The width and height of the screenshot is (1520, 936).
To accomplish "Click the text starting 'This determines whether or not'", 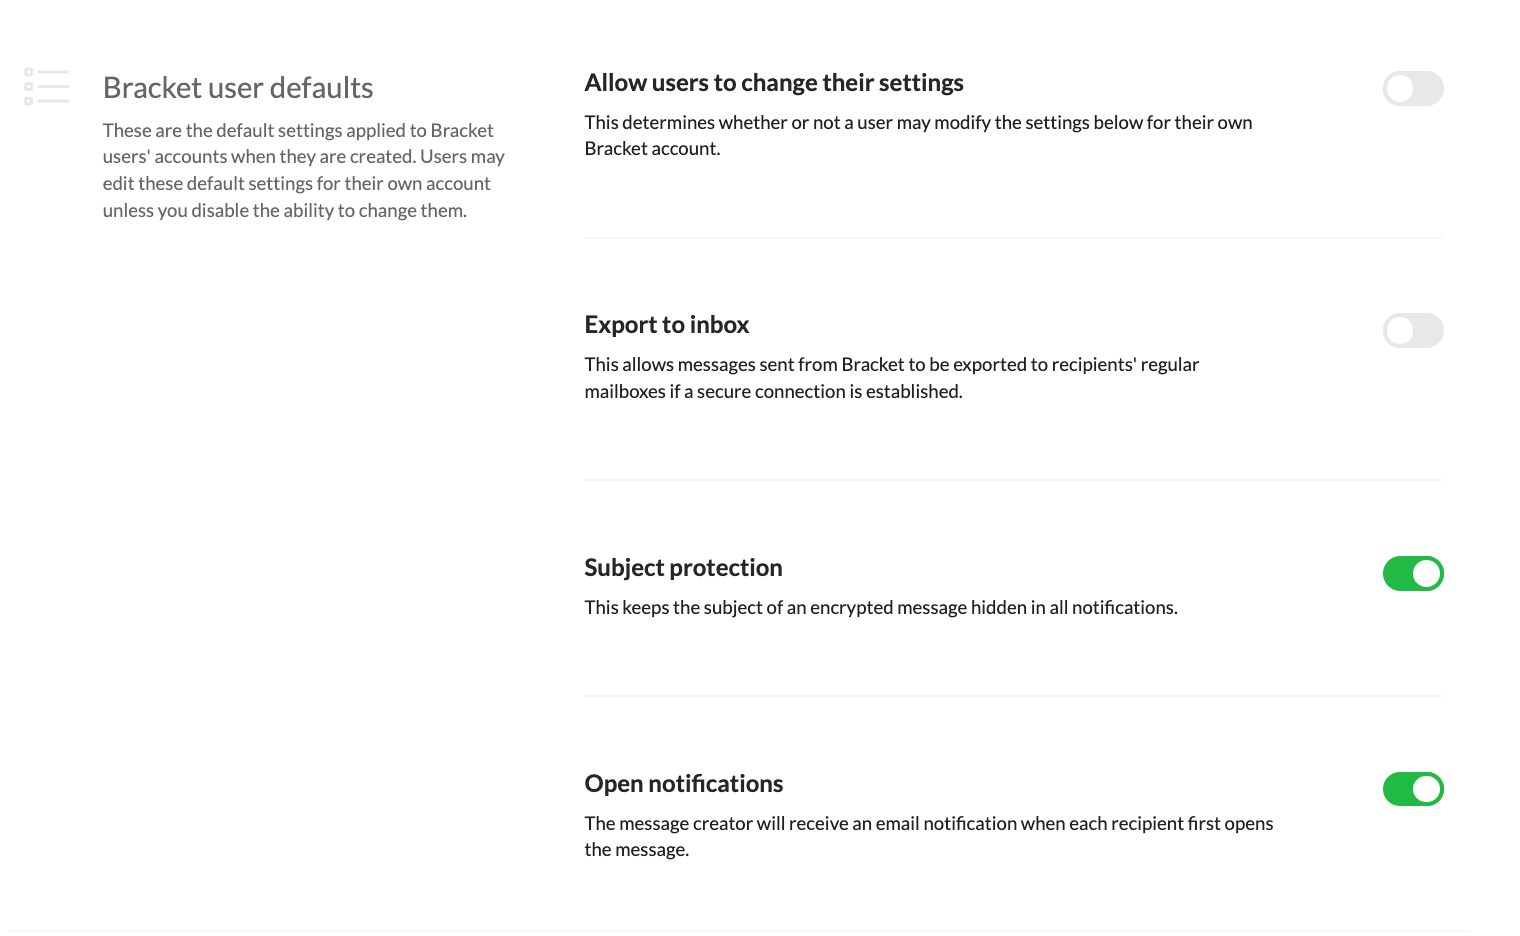I will click(x=917, y=123).
